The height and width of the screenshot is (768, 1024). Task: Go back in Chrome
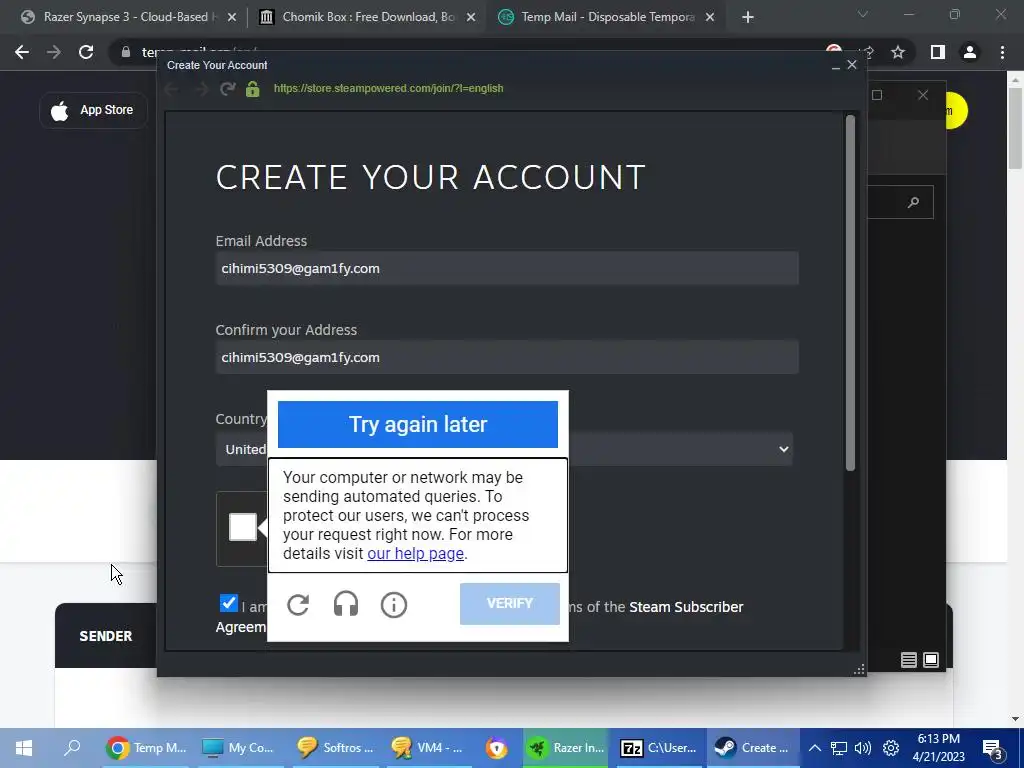point(22,52)
